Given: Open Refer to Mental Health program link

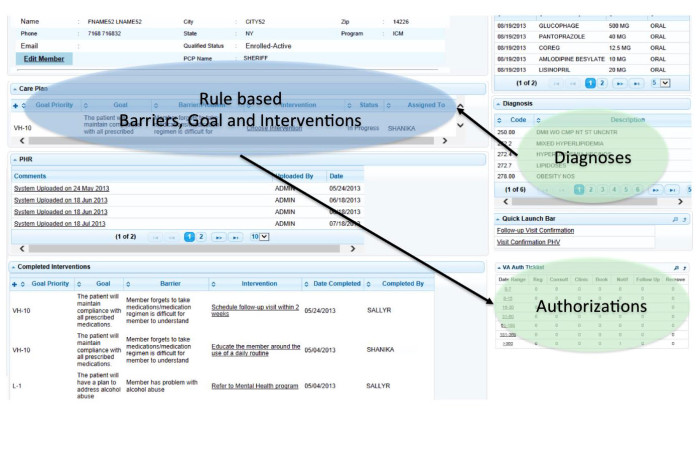Looking at the screenshot, I should [x=255, y=386].
